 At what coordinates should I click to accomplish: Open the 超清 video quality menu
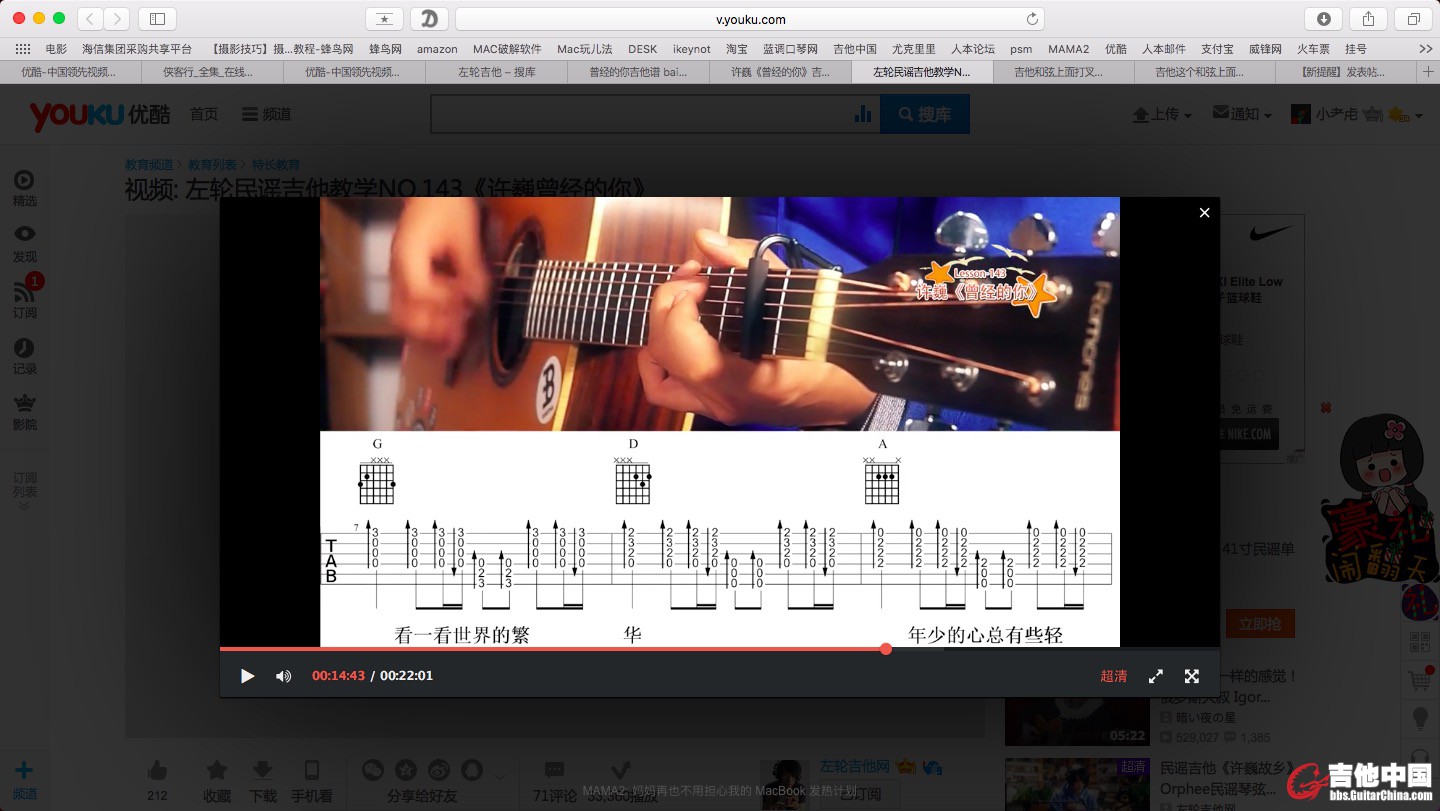click(1113, 676)
